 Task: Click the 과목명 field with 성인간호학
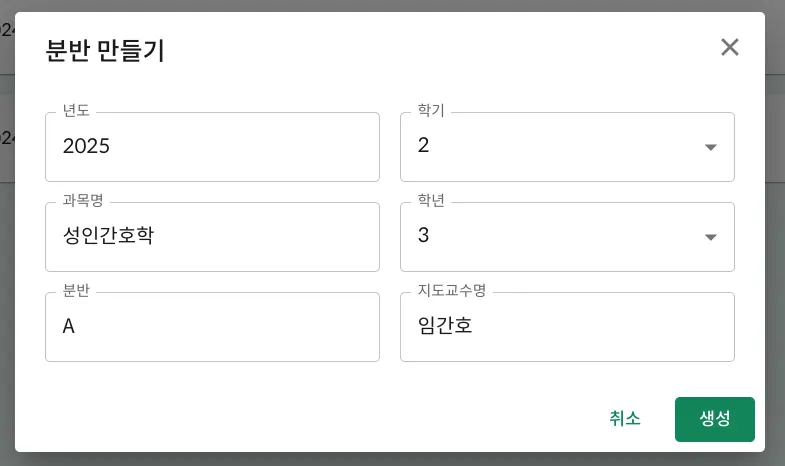[212, 237]
